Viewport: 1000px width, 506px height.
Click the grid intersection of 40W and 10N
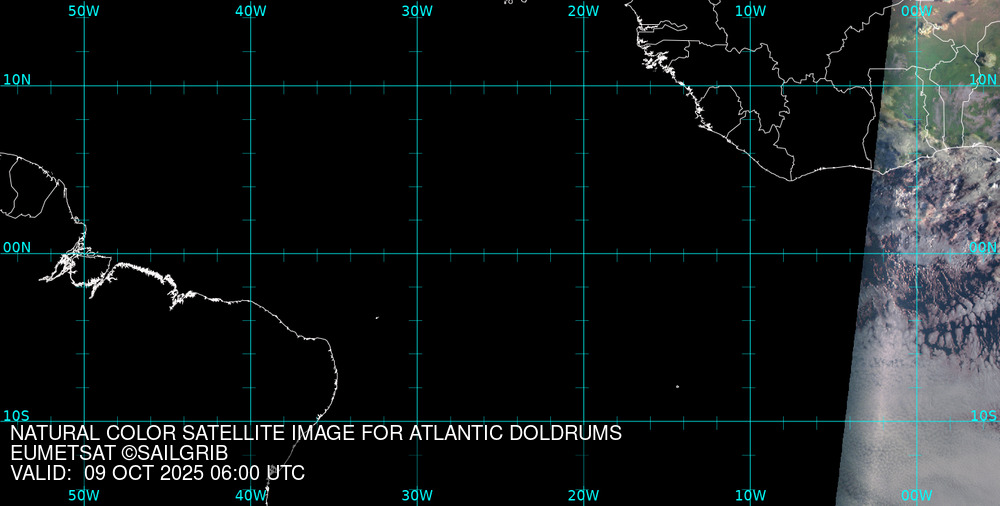point(250,85)
